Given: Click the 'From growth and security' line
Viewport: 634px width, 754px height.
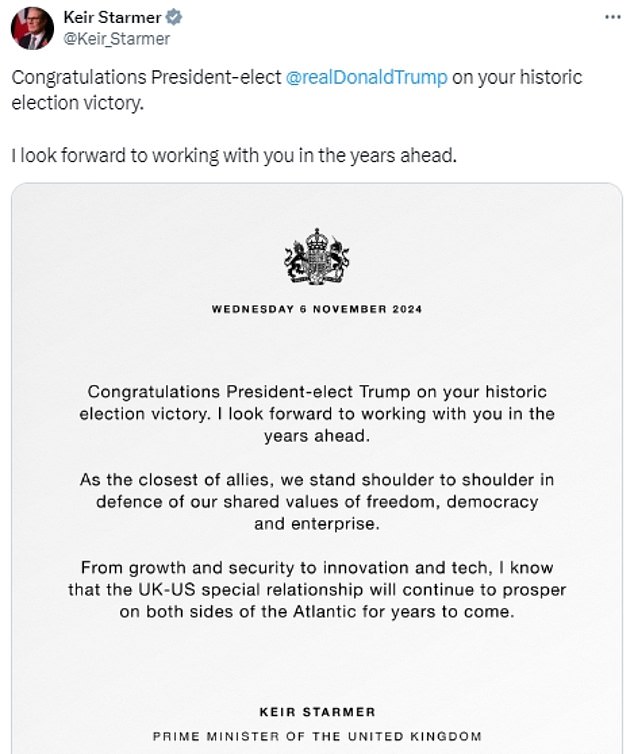Looking at the screenshot, I should point(317,568).
